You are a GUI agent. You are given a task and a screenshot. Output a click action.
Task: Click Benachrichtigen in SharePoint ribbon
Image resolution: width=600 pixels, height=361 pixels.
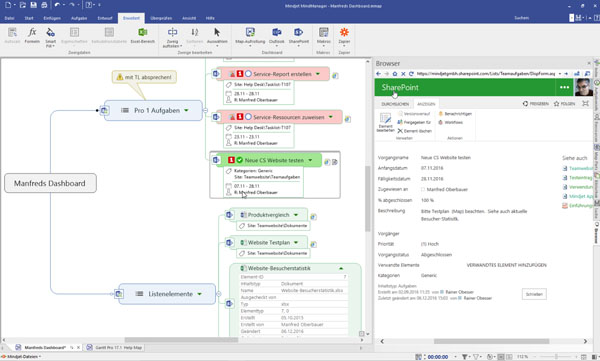coord(455,114)
